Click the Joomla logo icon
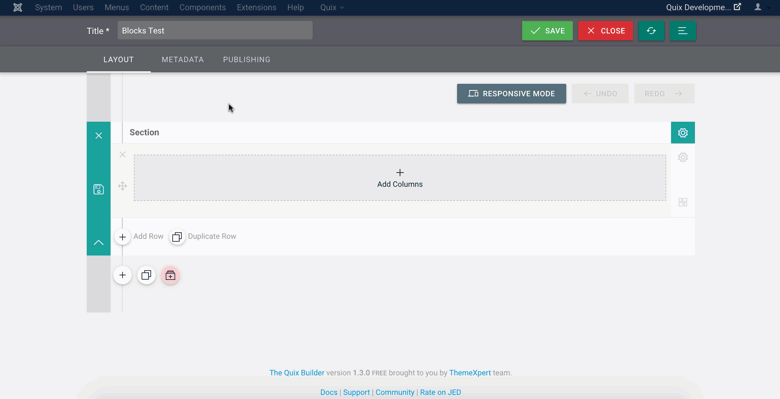780x399 pixels. coord(17,7)
